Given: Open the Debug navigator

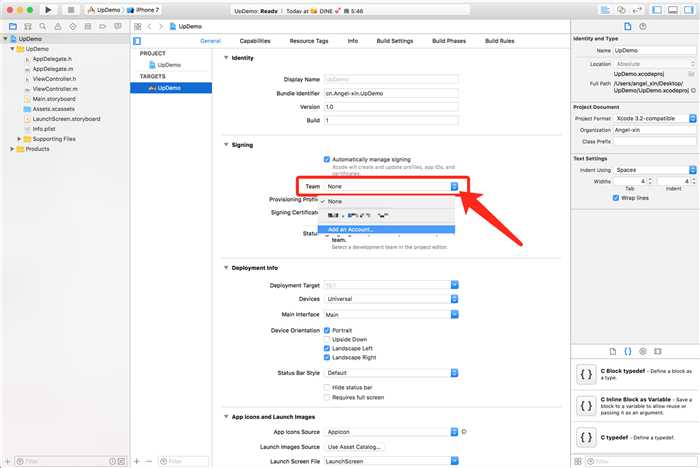Looking at the screenshot, I should pos(88,27).
